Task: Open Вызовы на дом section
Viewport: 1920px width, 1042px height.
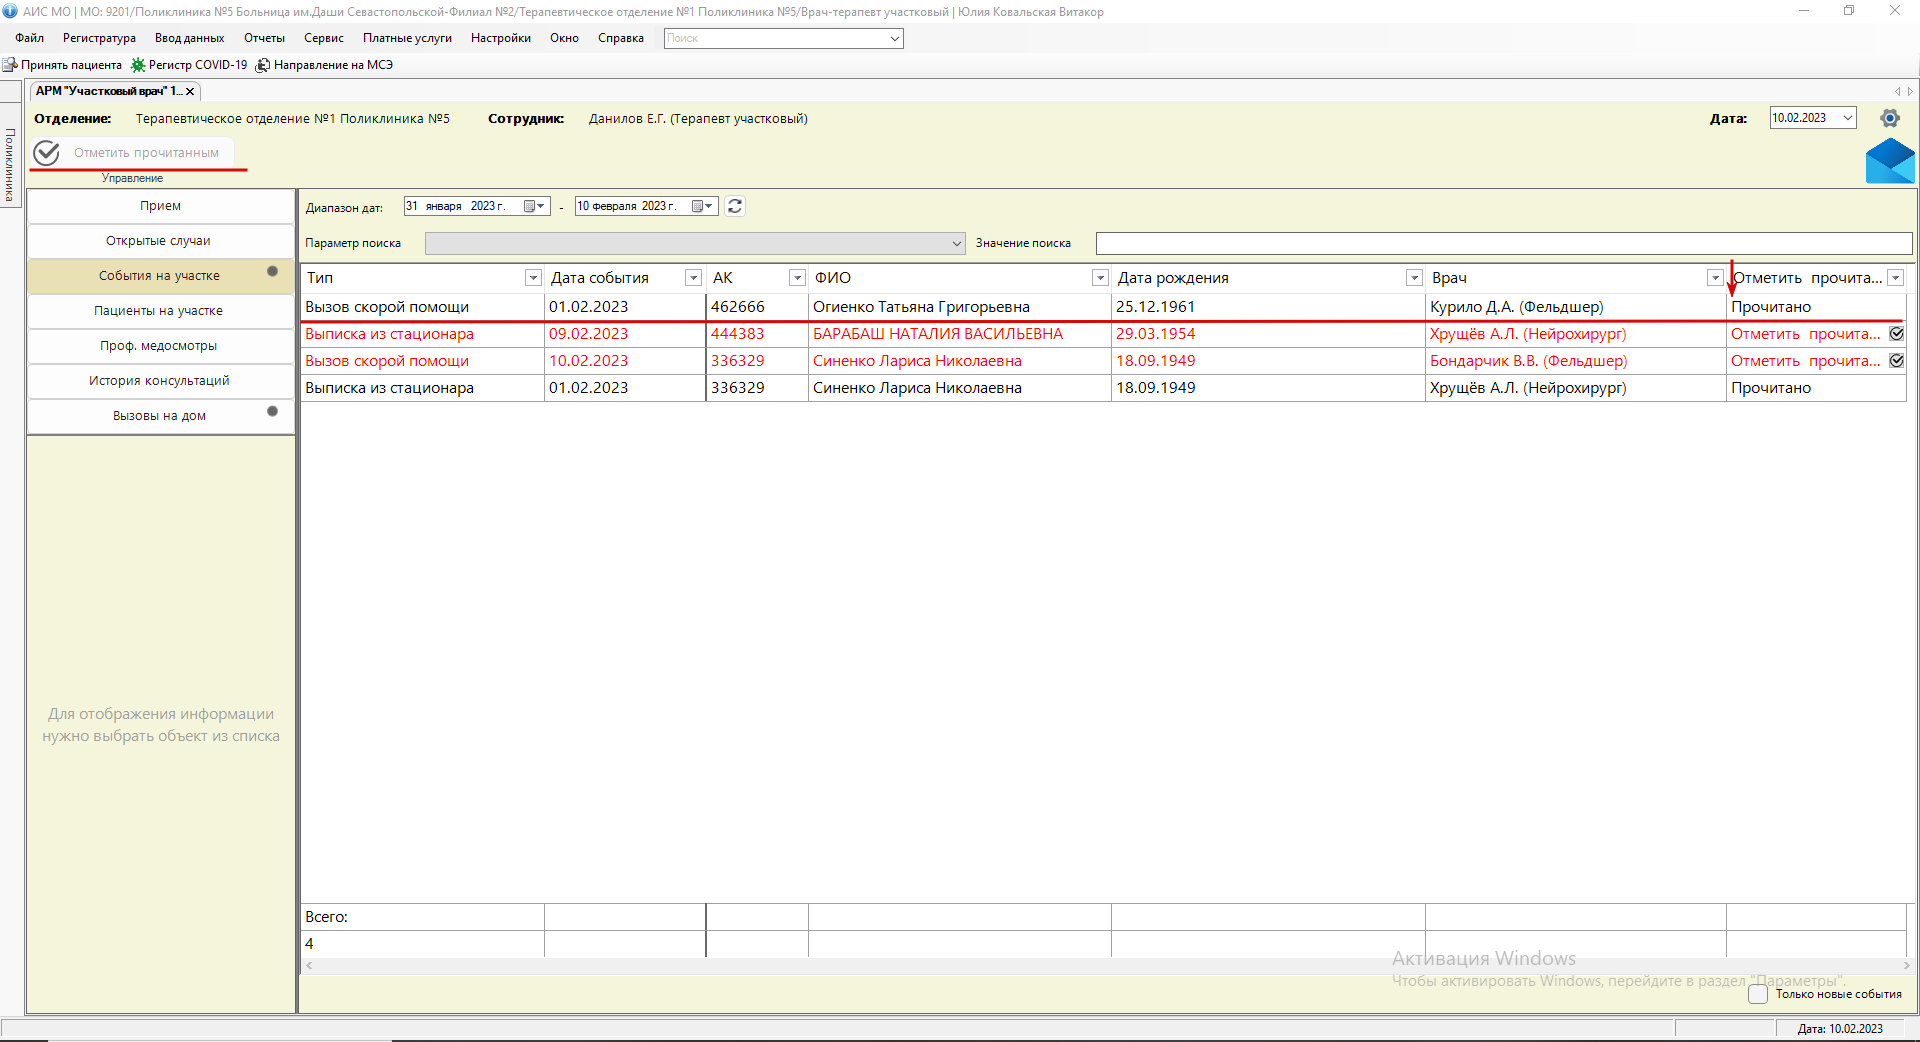Action: [x=160, y=416]
